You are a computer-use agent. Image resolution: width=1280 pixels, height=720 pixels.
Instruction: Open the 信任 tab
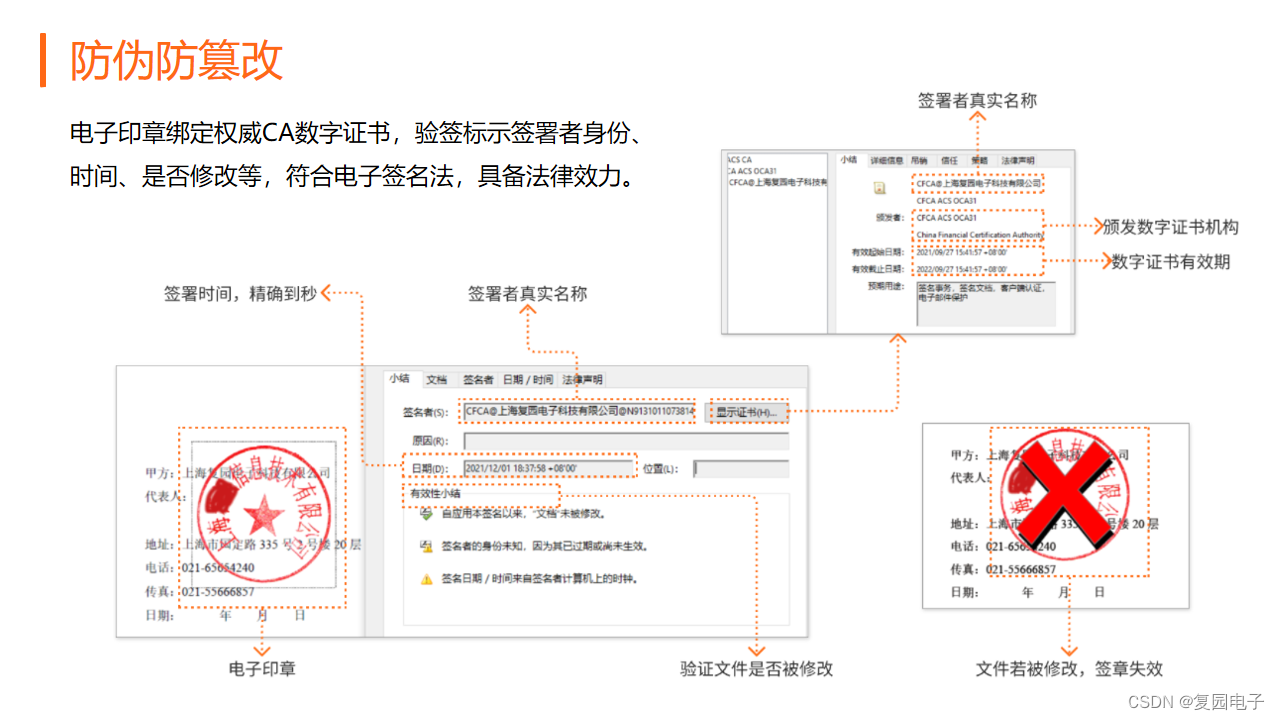(x=949, y=160)
